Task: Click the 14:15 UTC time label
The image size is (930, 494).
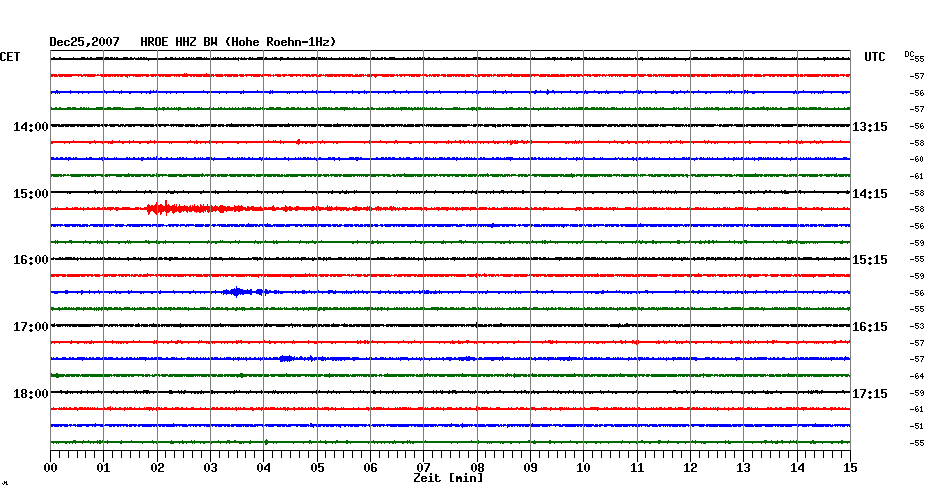Action: [x=870, y=194]
